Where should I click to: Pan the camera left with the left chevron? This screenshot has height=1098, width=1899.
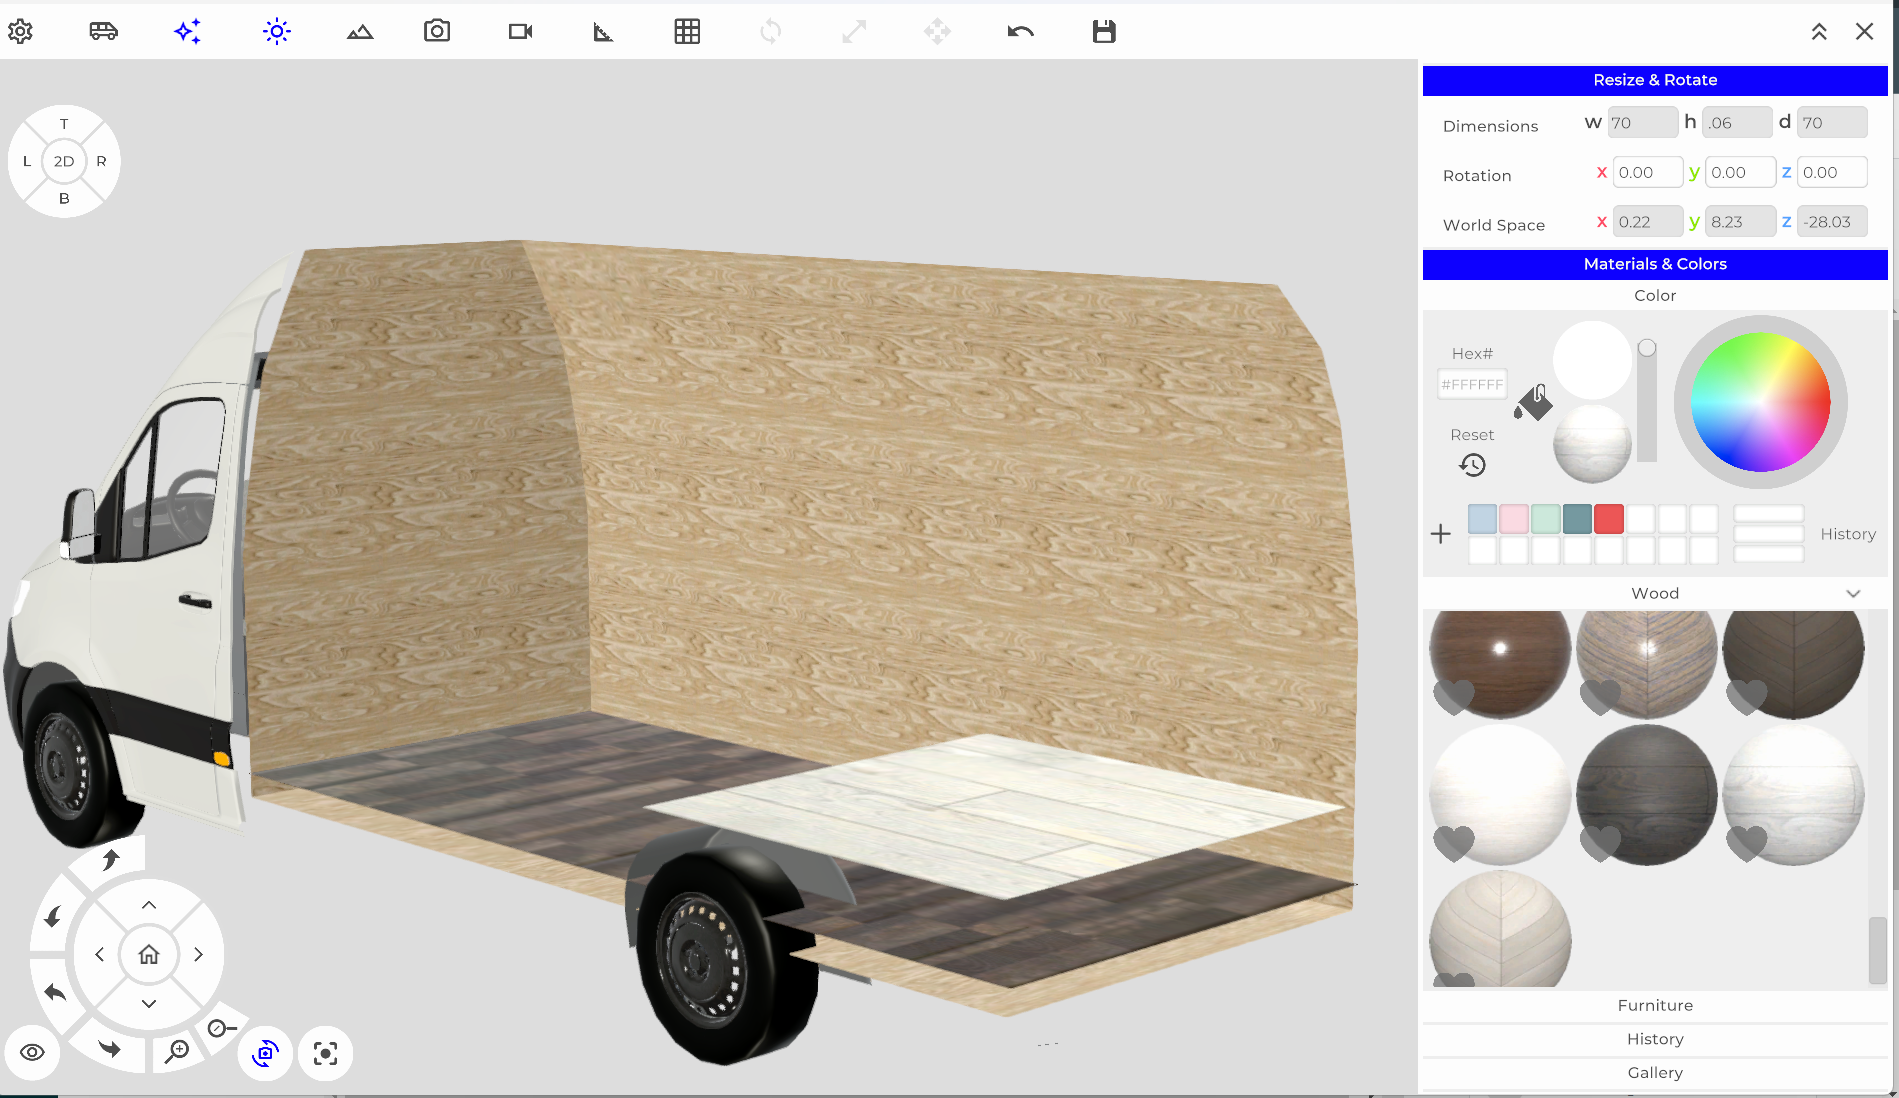[x=100, y=954]
